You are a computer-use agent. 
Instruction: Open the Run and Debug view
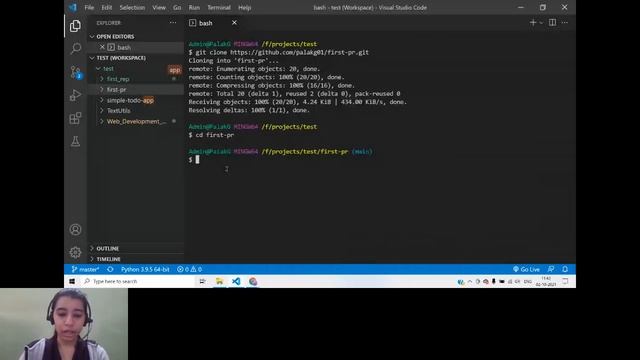tap(75, 95)
